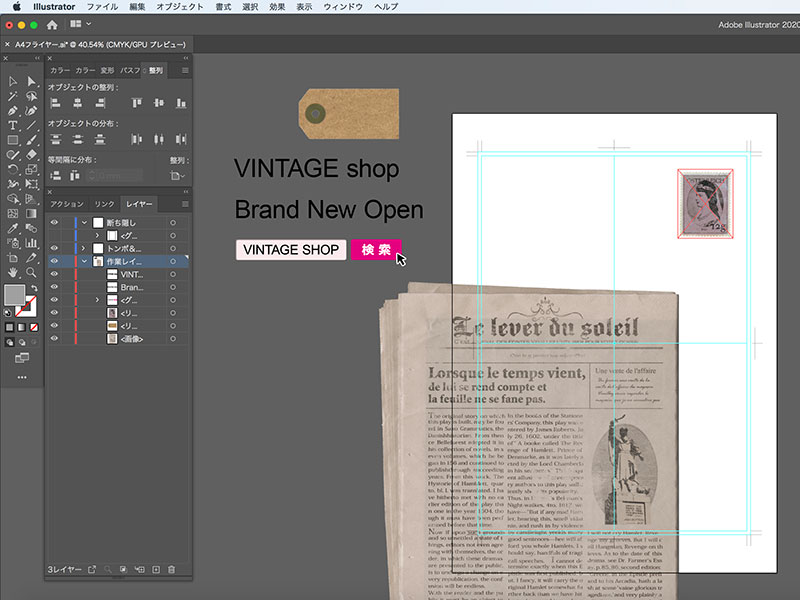Select the Eraser tool
Viewport: 800px width, 600px height.
[x=32, y=155]
